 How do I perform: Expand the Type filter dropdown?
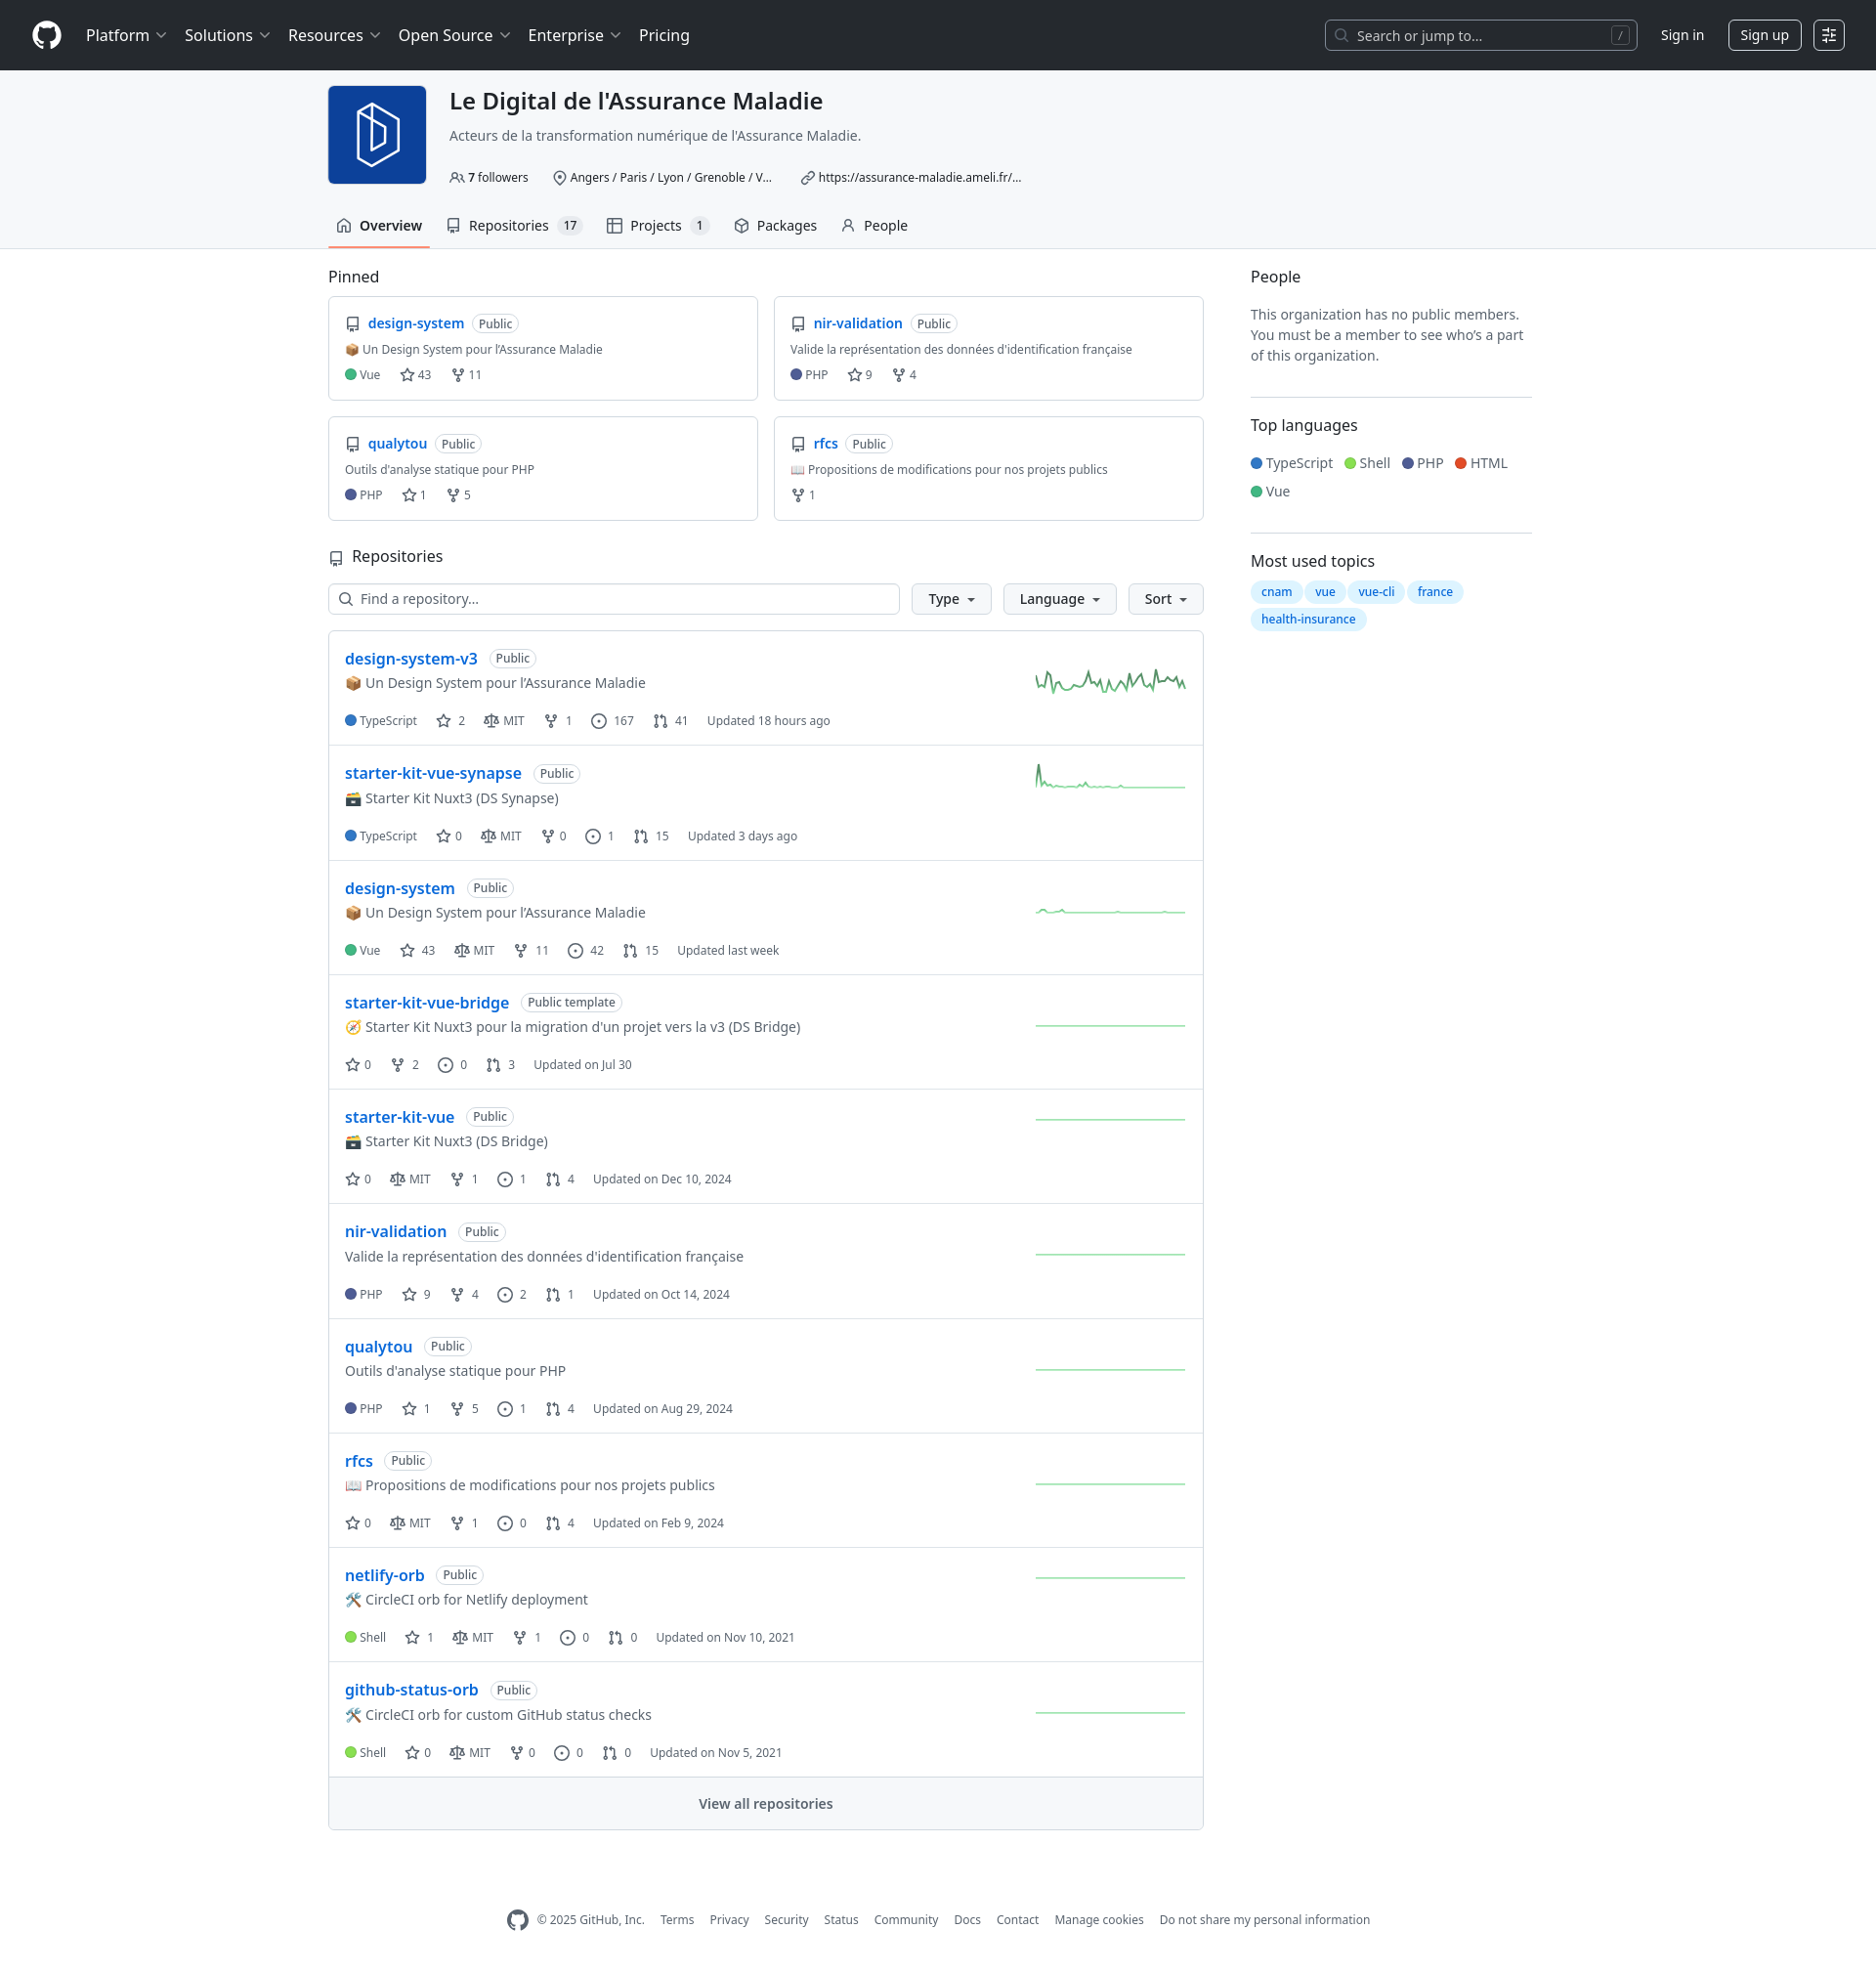pyautogui.click(x=950, y=599)
